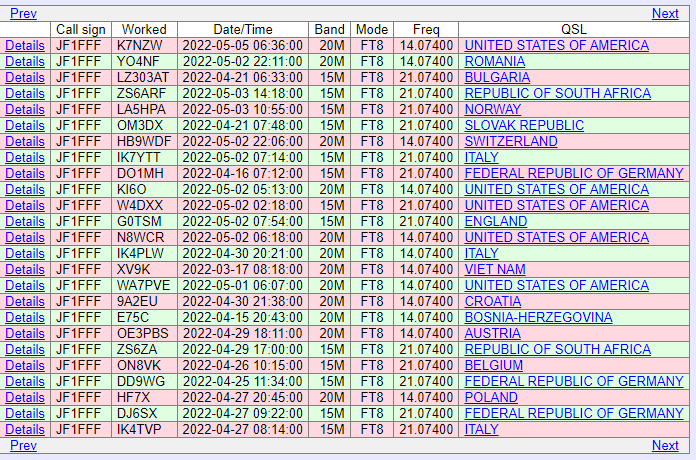
Task: Select the QSL column header
Action: pyautogui.click(x=573, y=29)
